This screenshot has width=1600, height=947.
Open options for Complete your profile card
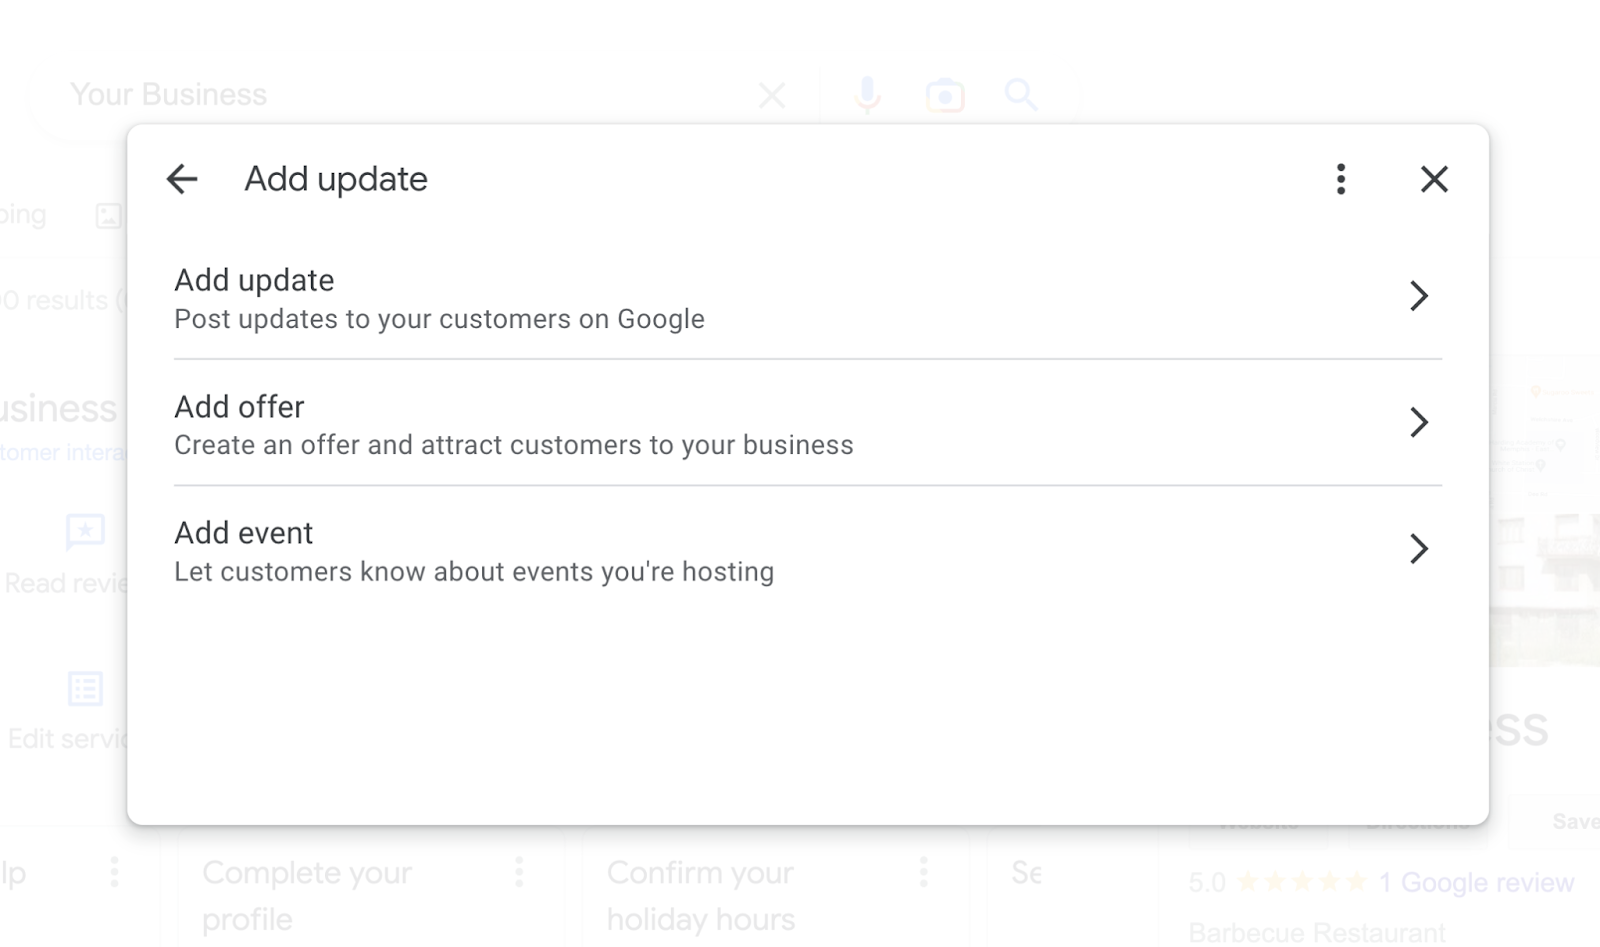click(x=519, y=872)
